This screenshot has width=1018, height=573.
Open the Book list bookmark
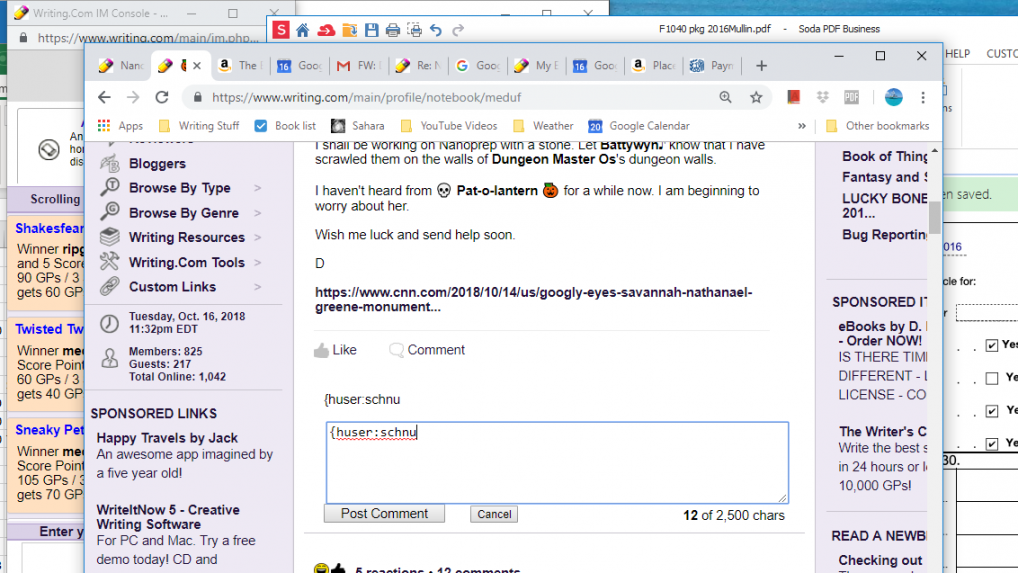(x=285, y=126)
